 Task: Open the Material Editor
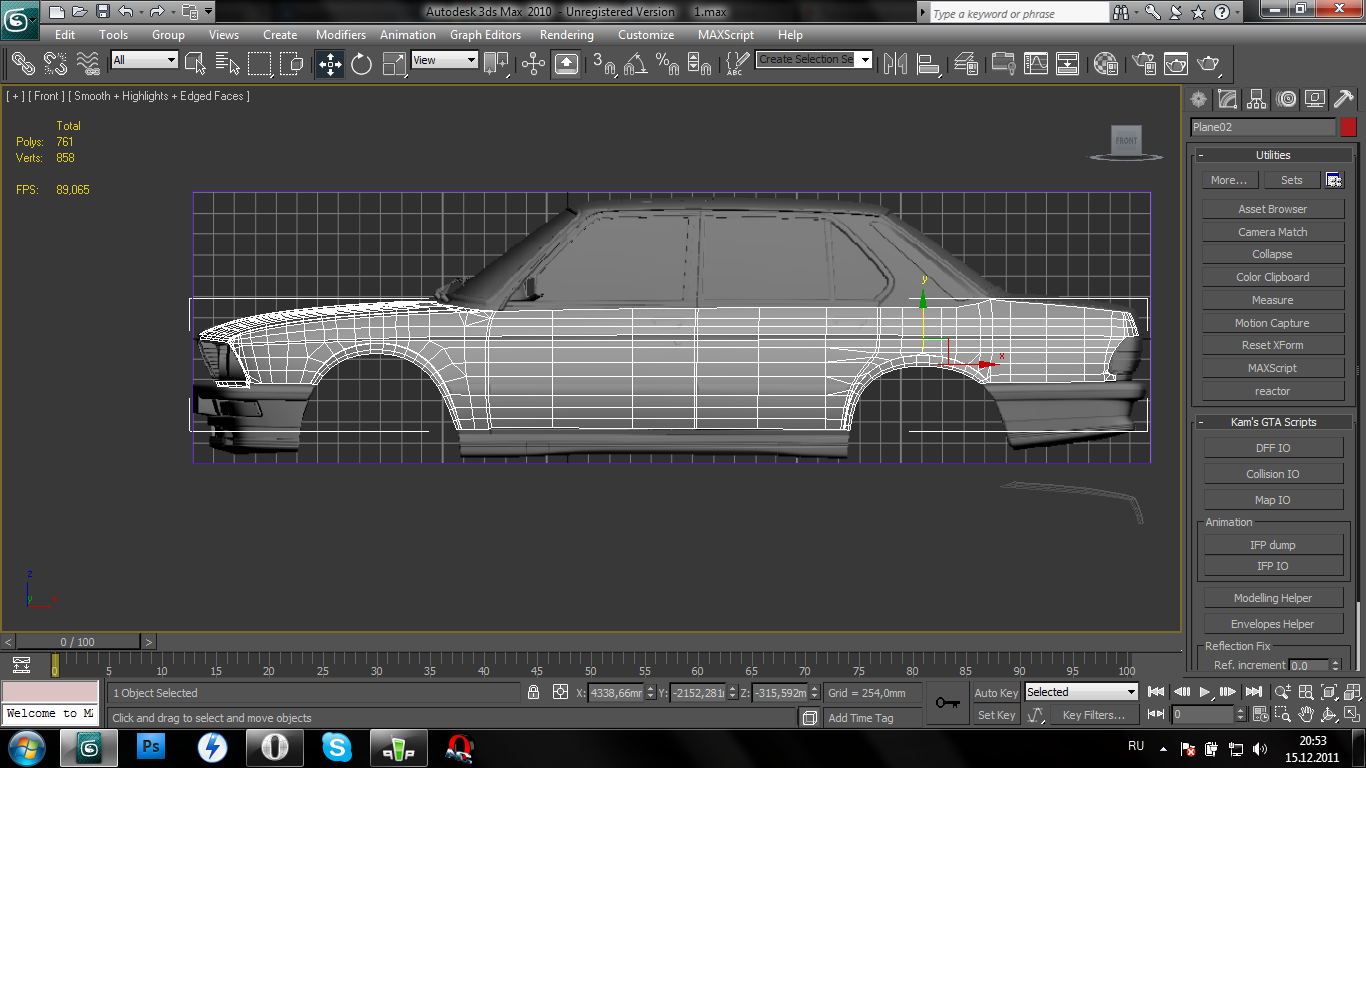click(x=1105, y=64)
